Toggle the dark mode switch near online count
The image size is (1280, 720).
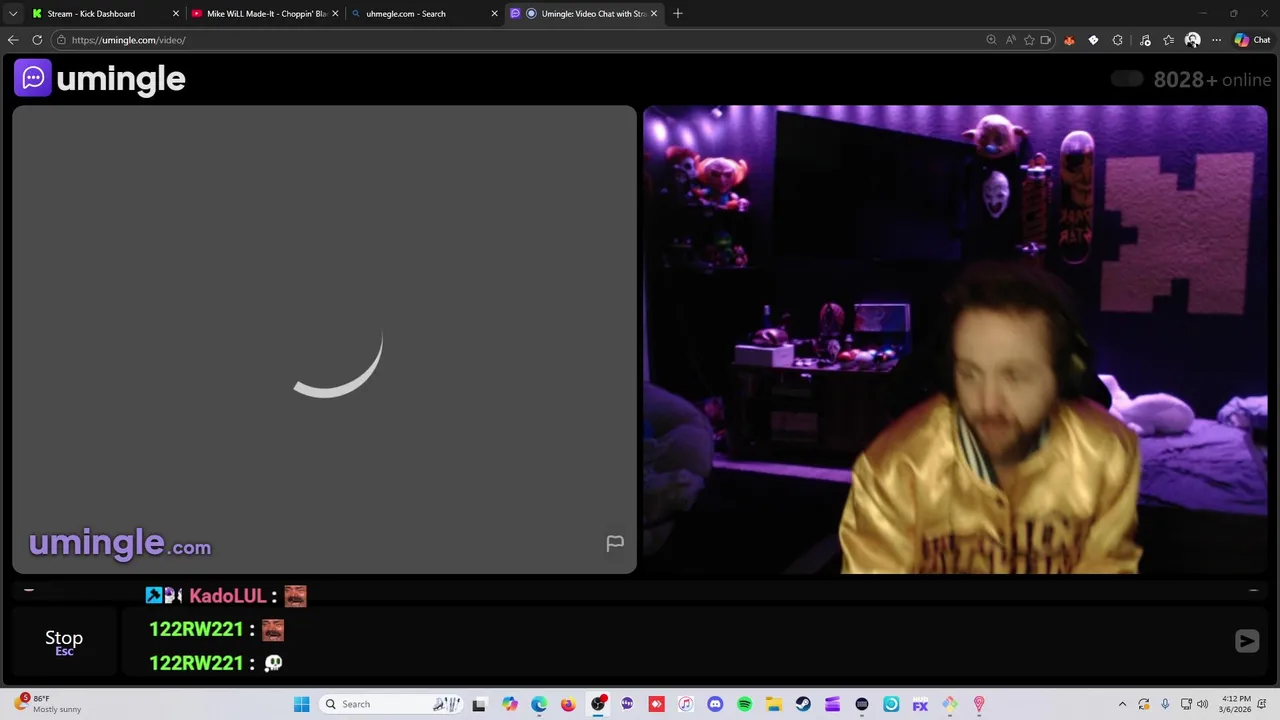click(x=1127, y=79)
